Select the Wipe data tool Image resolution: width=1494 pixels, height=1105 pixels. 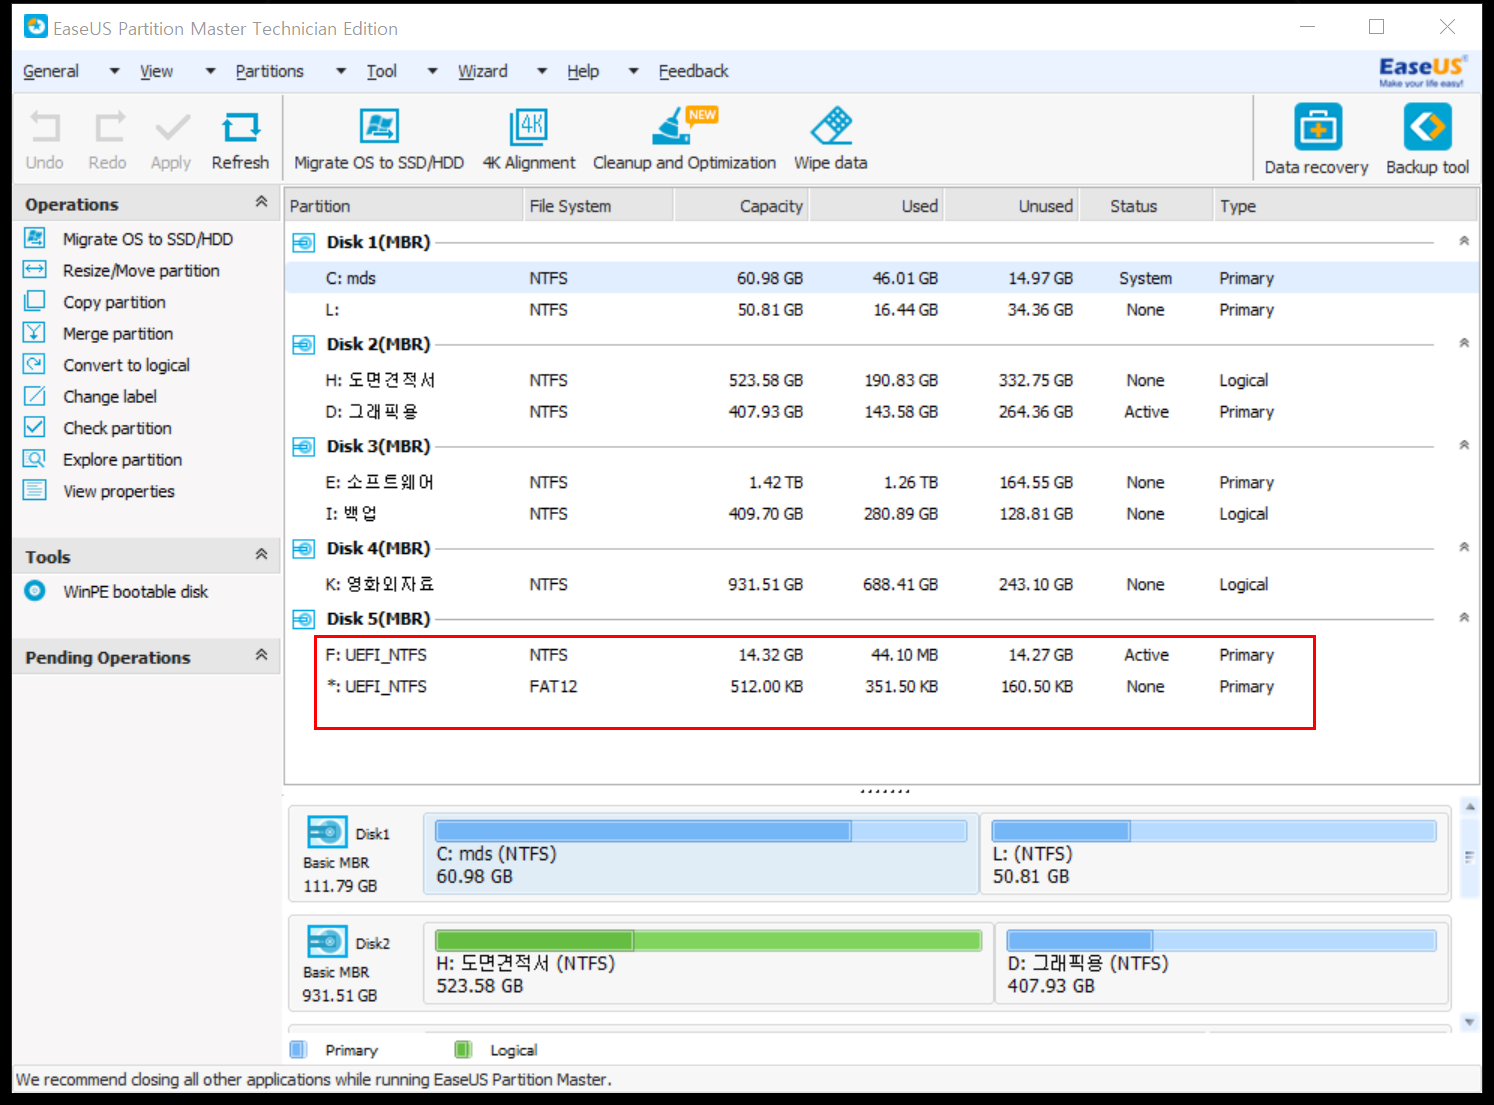pos(831,140)
